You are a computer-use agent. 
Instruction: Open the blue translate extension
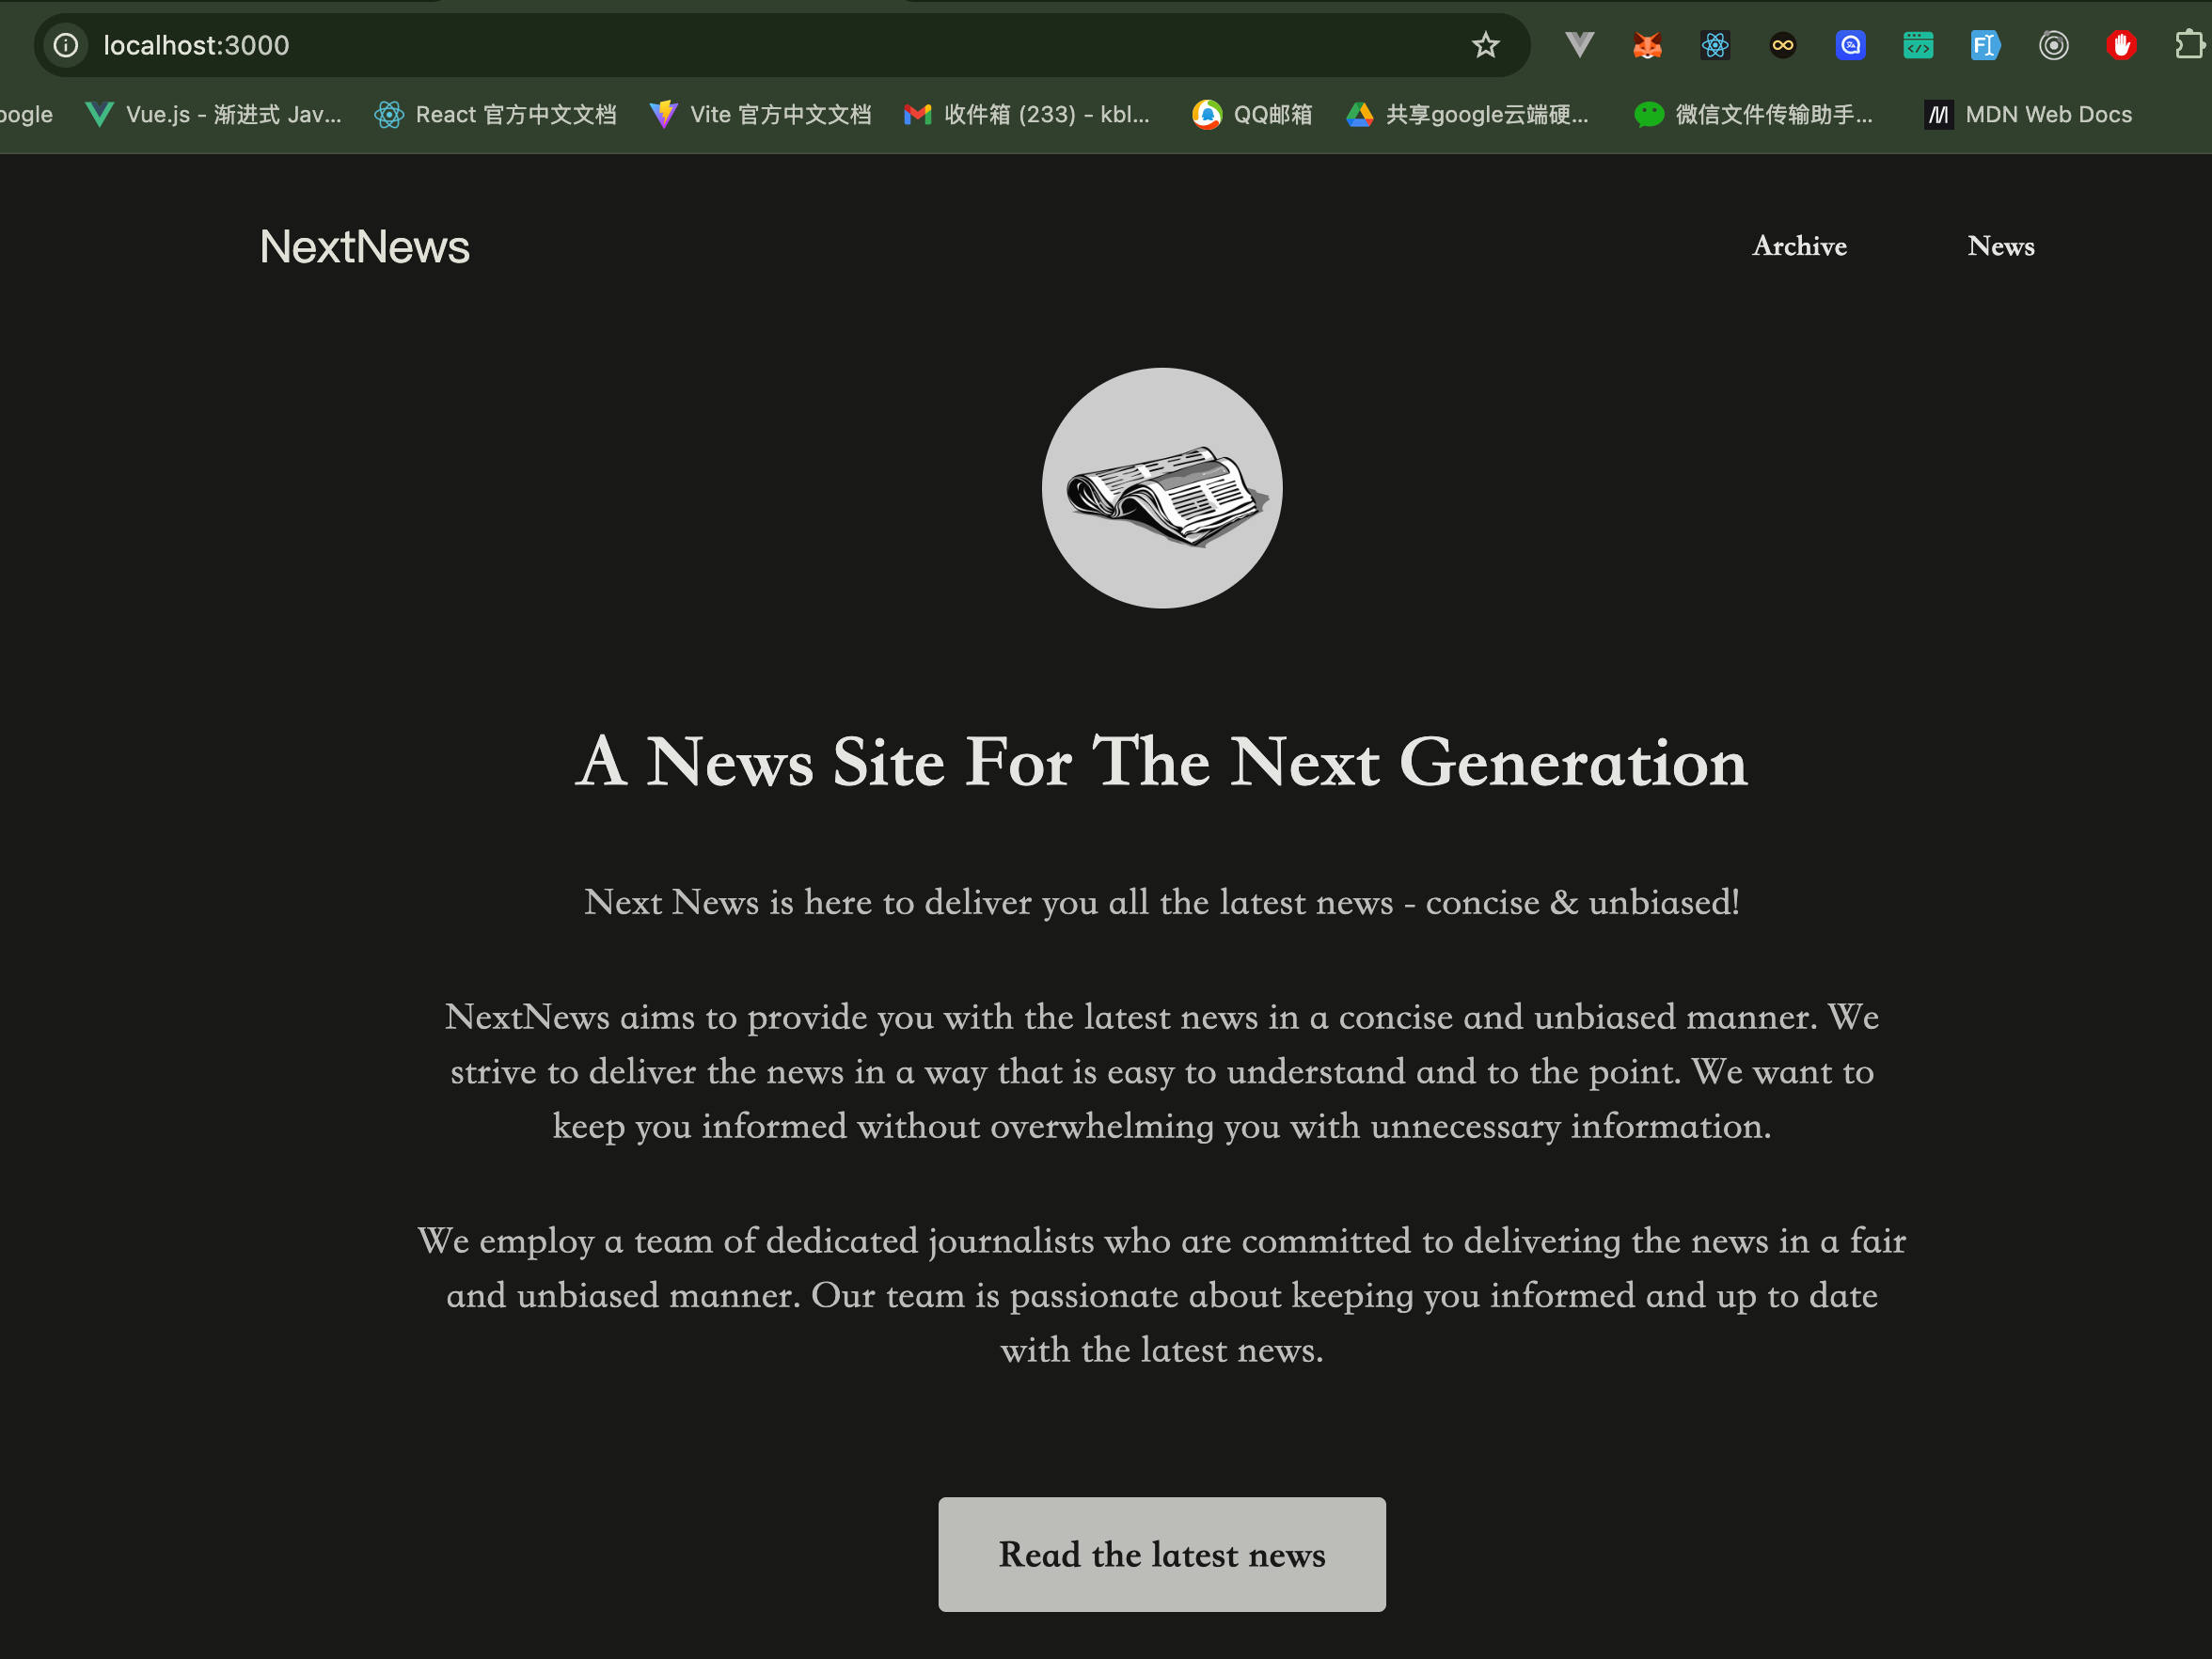click(x=1850, y=45)
